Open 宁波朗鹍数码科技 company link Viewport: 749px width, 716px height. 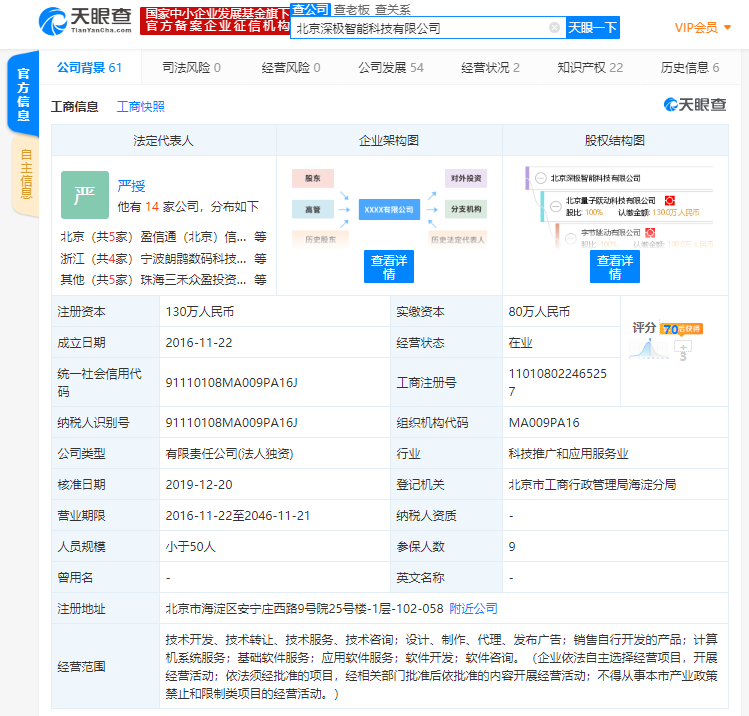[193, 258]
